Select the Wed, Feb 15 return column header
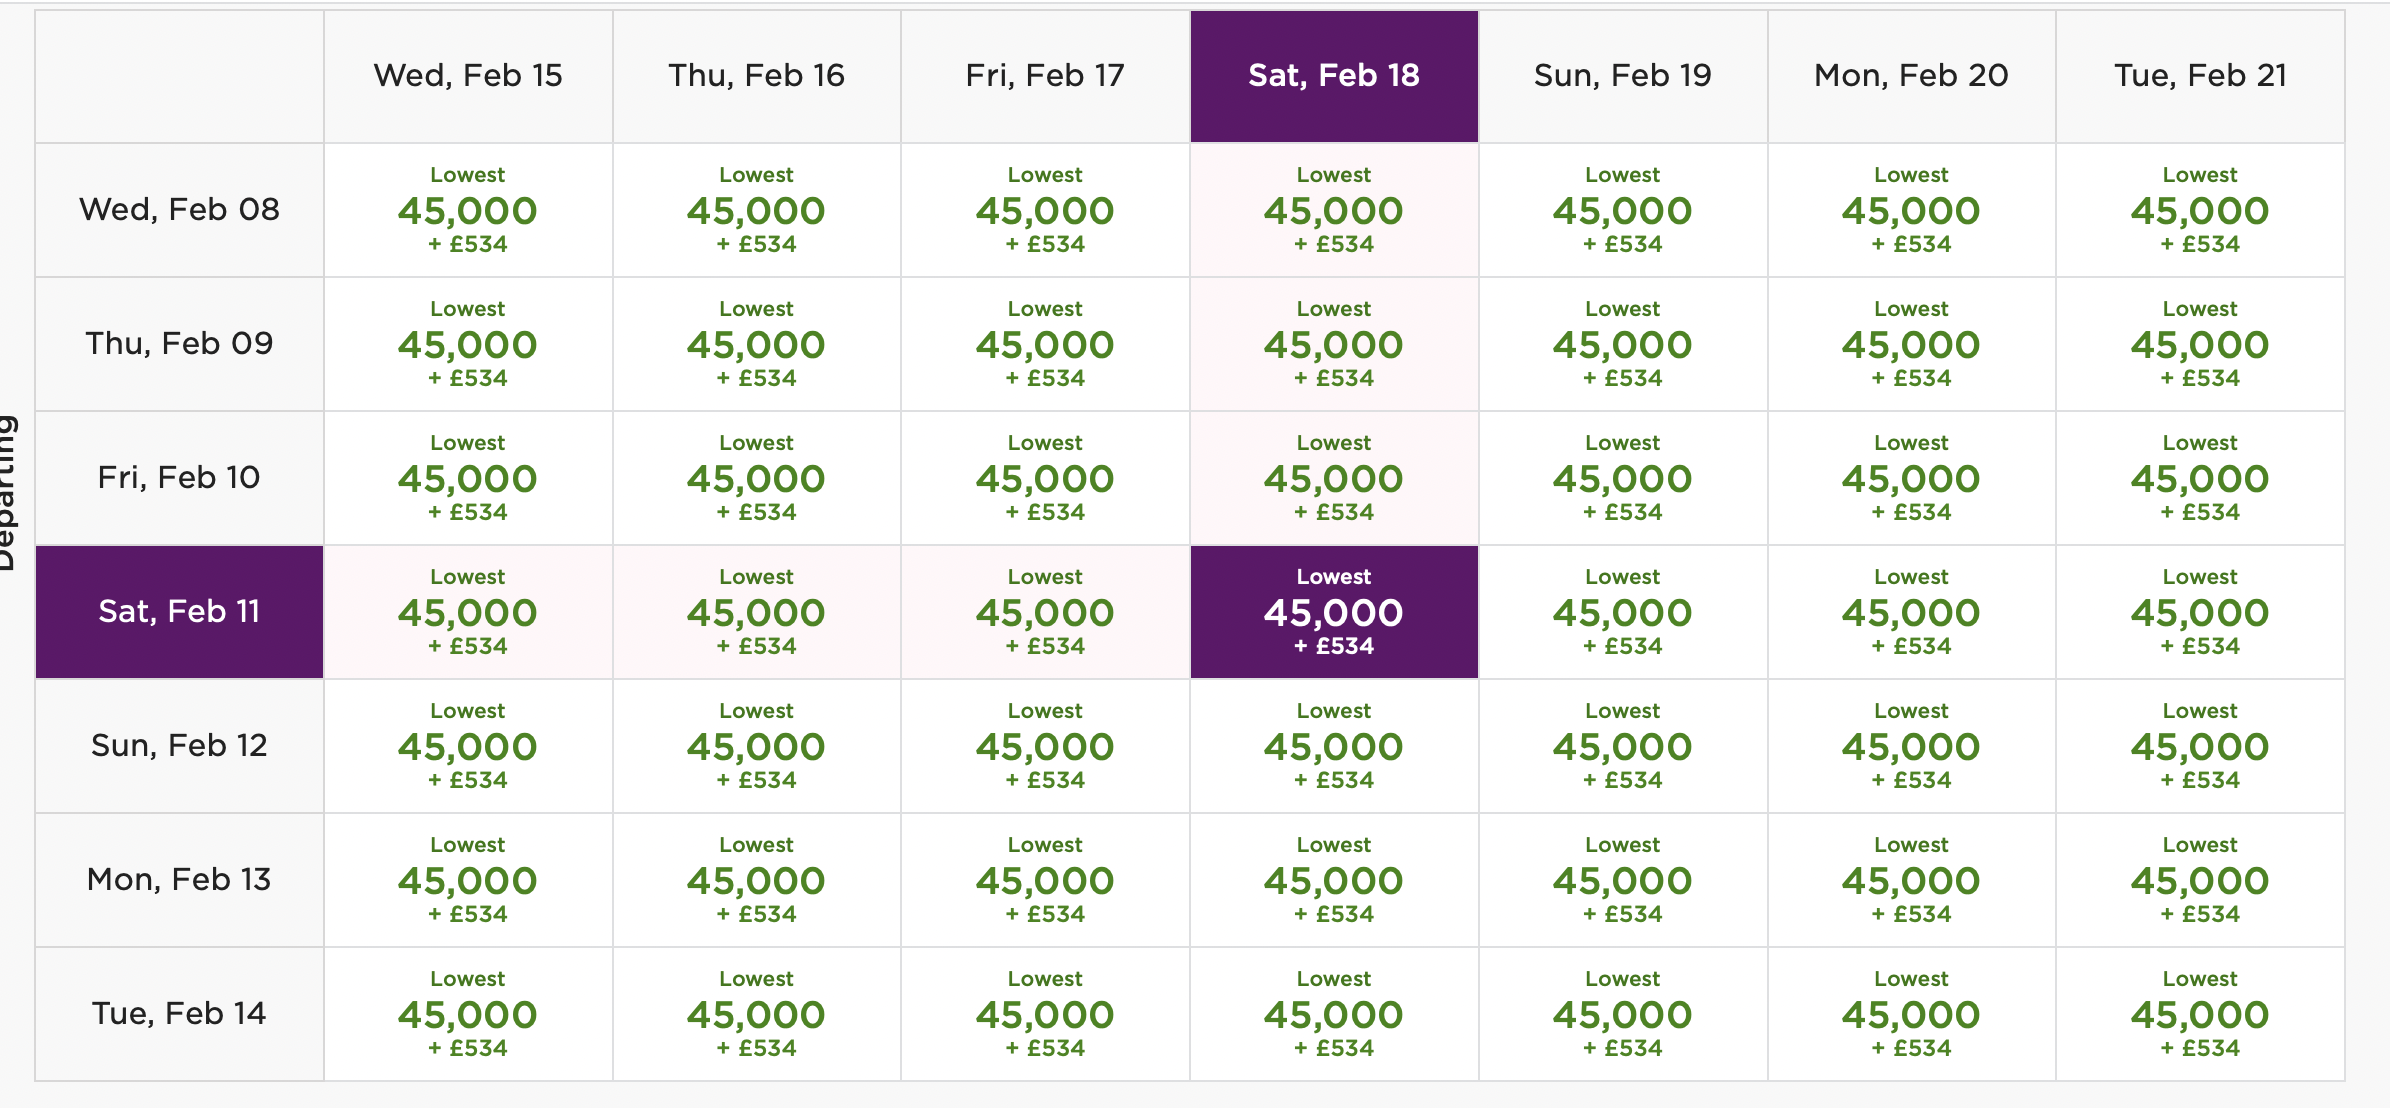Screen dimensions: 2390x1108 [468, 76]
